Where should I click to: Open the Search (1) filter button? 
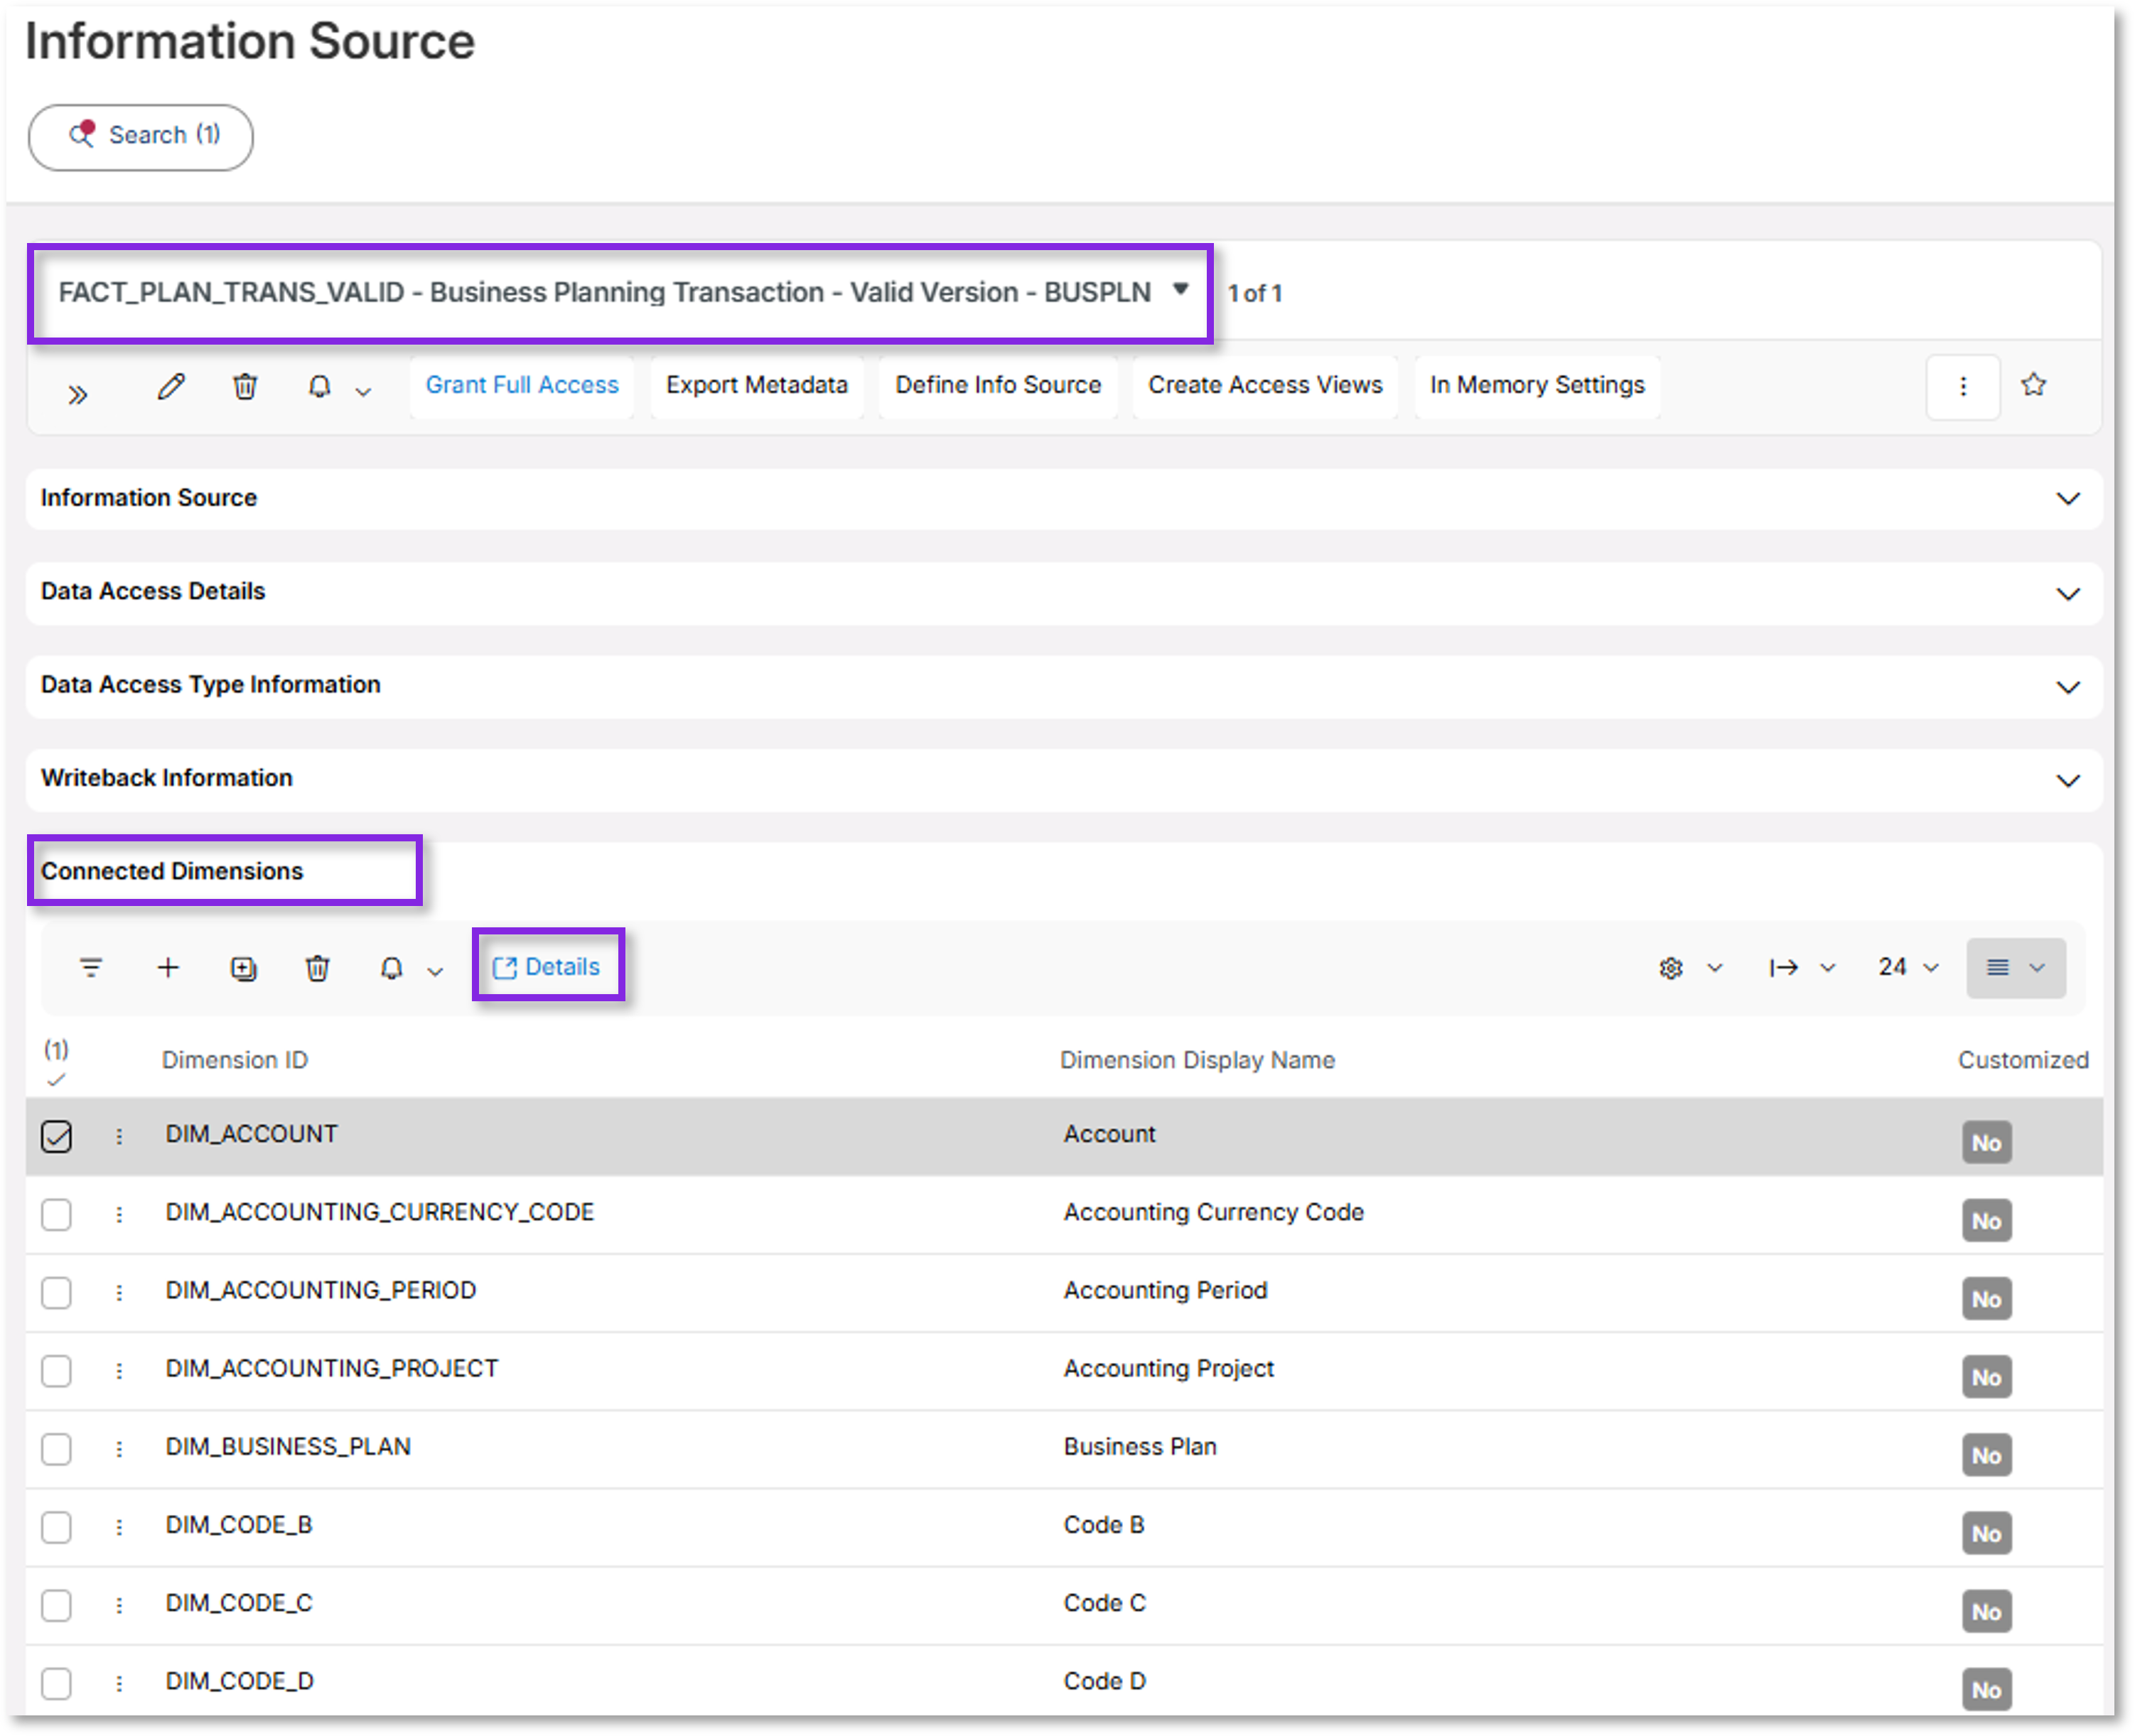coord(140,136)
